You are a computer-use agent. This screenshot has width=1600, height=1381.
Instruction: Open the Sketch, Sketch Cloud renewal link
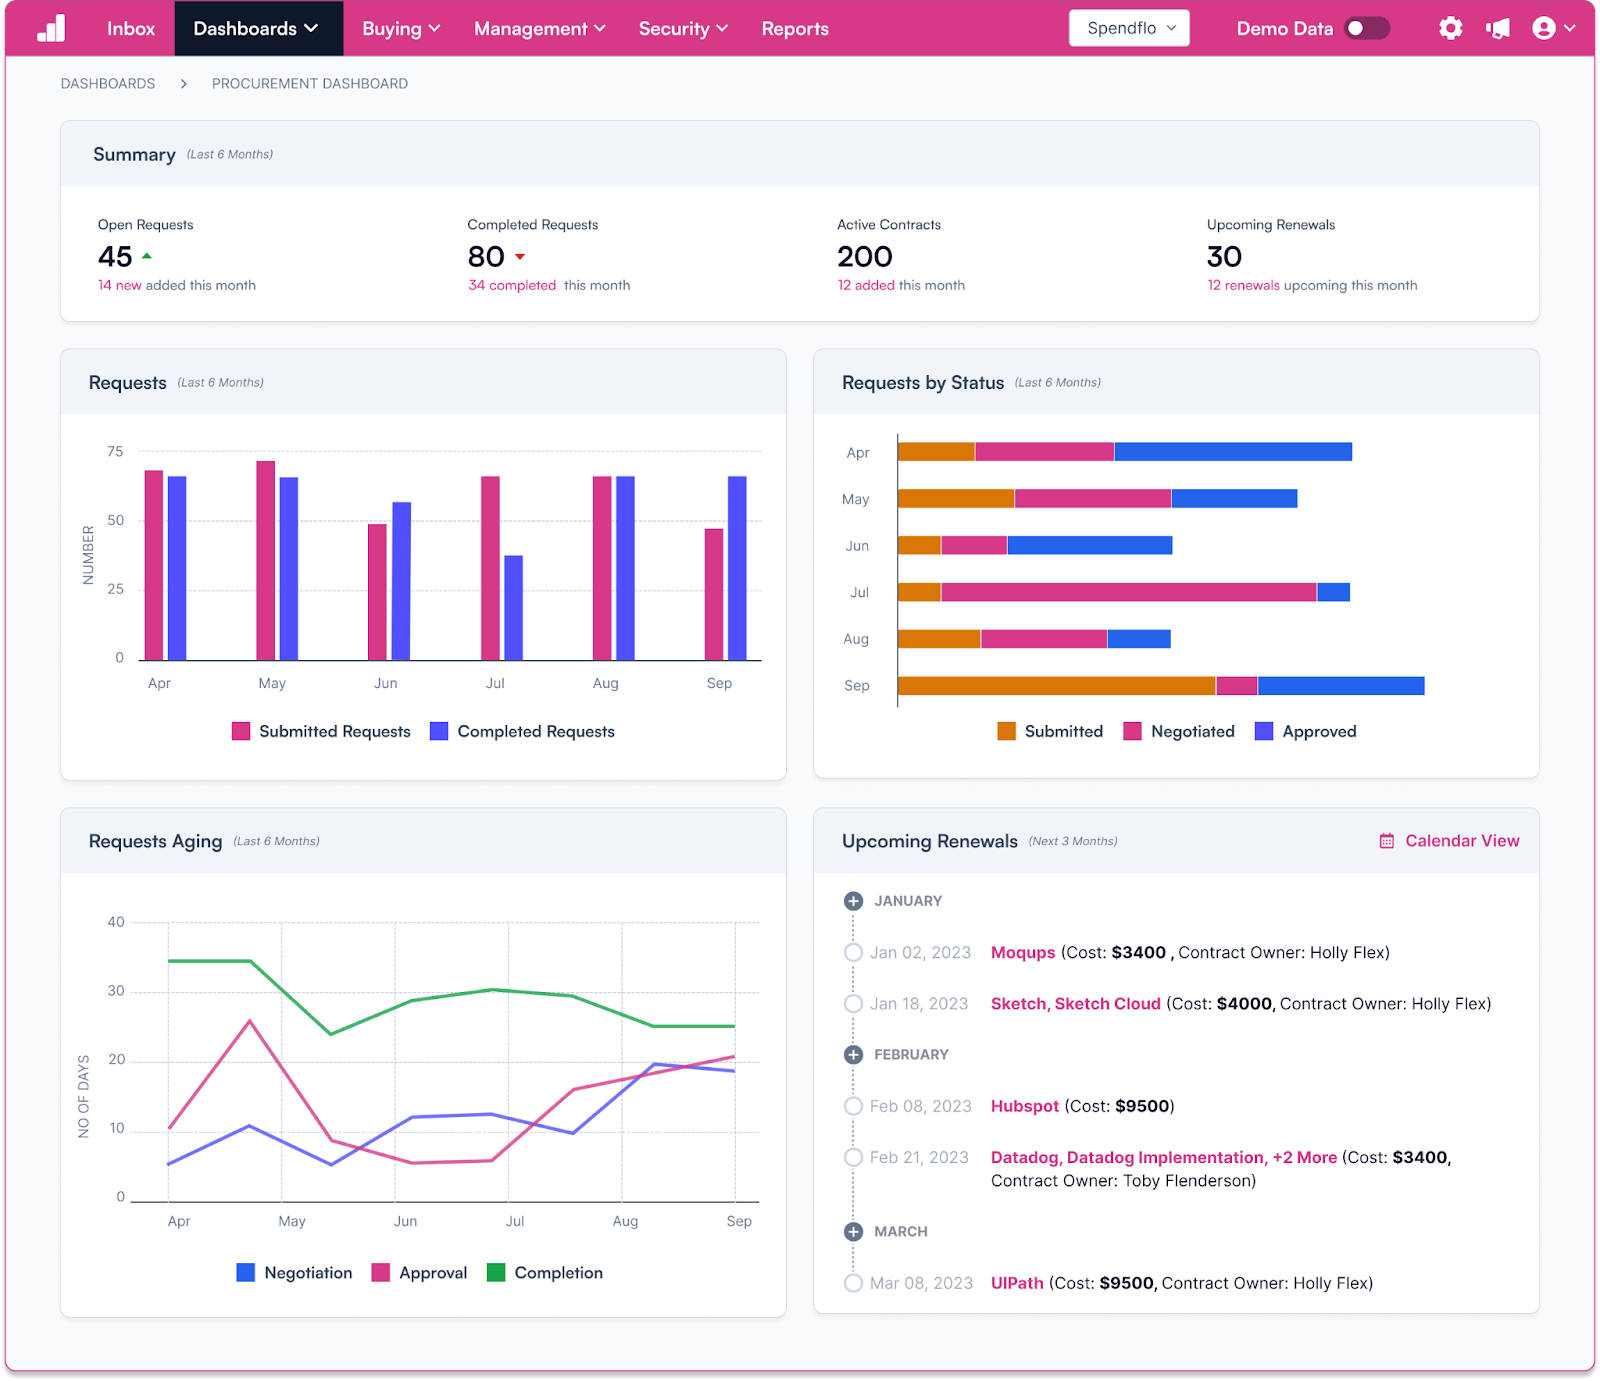coord(1076,1004)
